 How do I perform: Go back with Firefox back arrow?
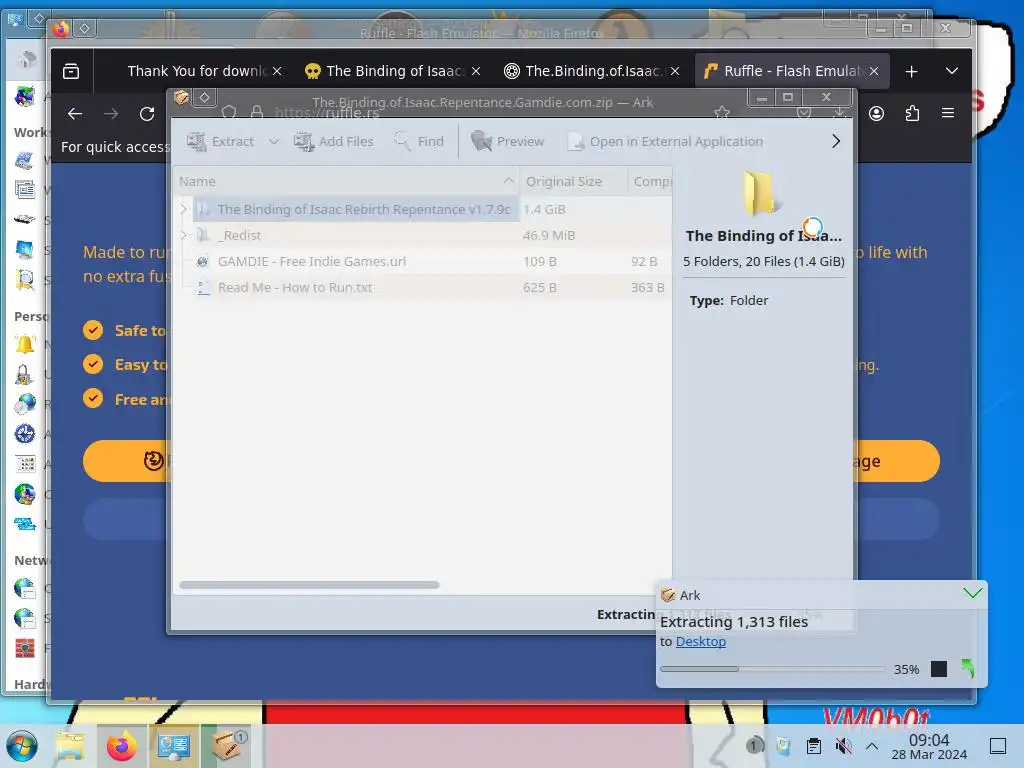click(75, 114)
